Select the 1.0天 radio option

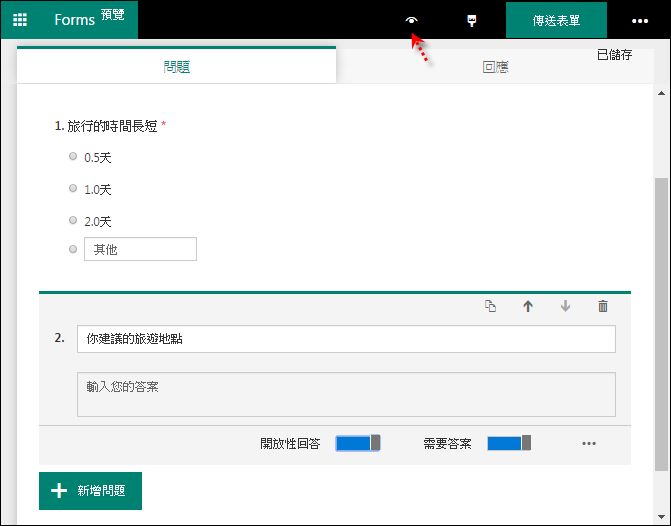click(73, 188)
